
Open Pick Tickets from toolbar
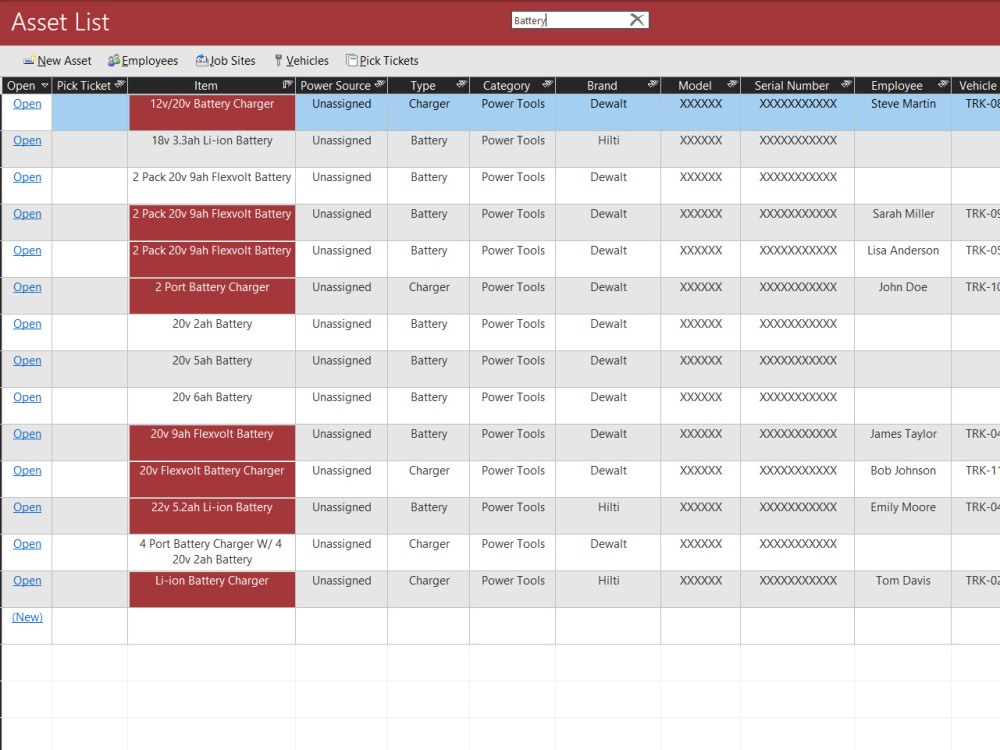pos(382,61)
